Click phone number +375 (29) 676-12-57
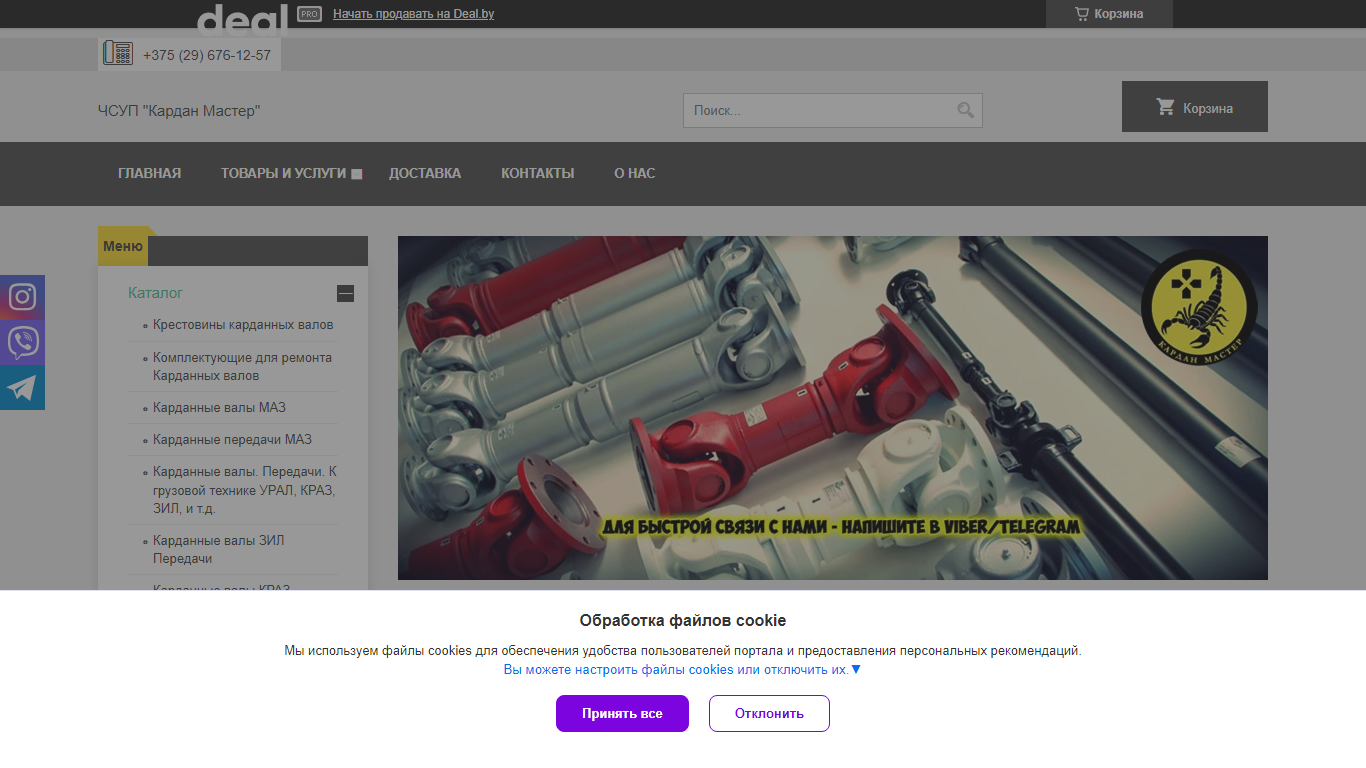 coord(207,55)
